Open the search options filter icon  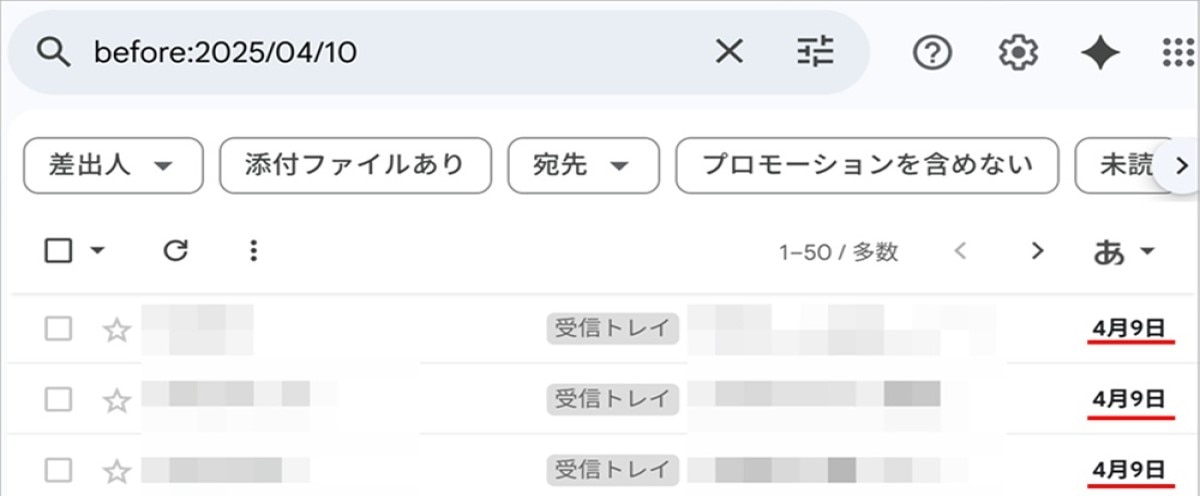tap(815, 52)
